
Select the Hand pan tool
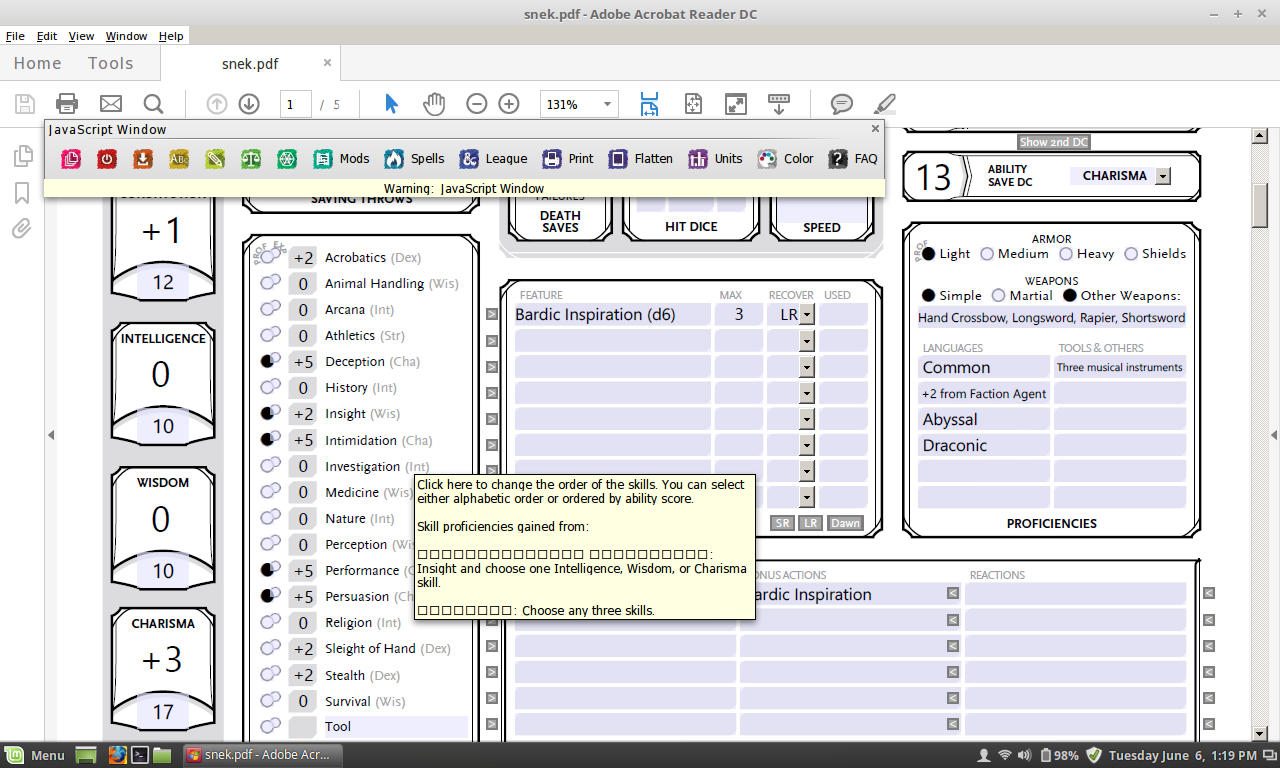point(433,104)
